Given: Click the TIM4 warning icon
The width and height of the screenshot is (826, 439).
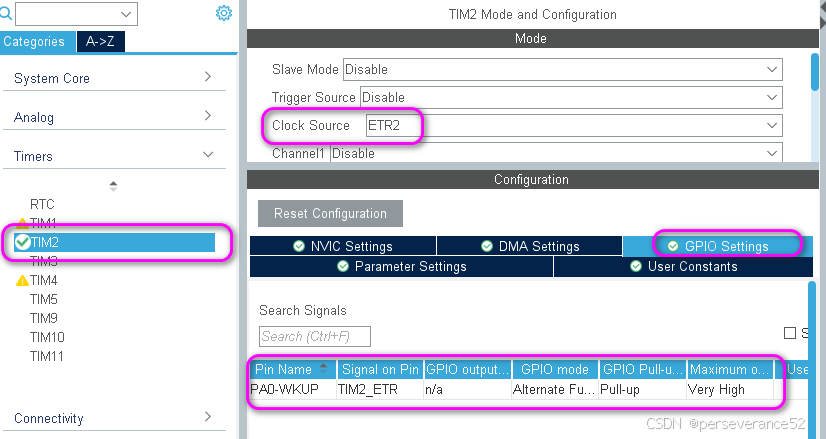Looking at the screenshot, I should click(22, 281).
